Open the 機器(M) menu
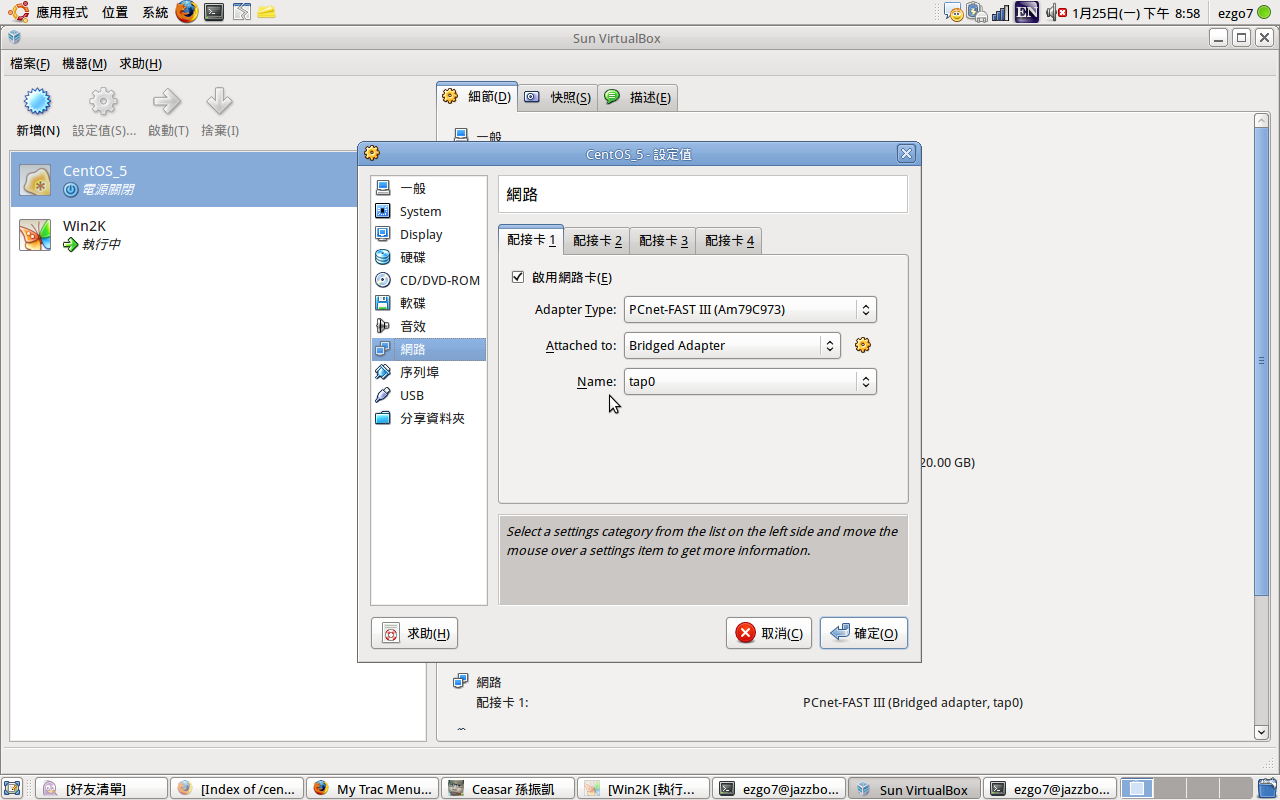Screen dimensions: 1280x800 [x=84, y=63]
